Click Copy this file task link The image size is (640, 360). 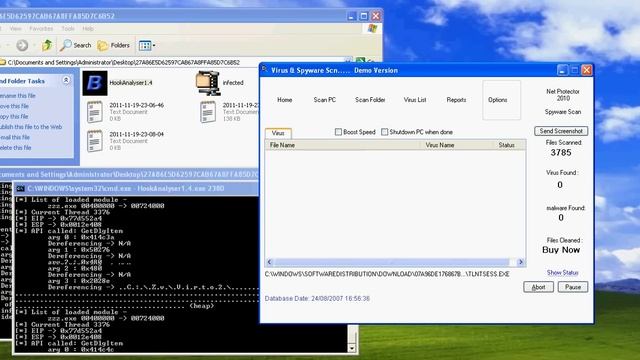(x=14, y=116)
